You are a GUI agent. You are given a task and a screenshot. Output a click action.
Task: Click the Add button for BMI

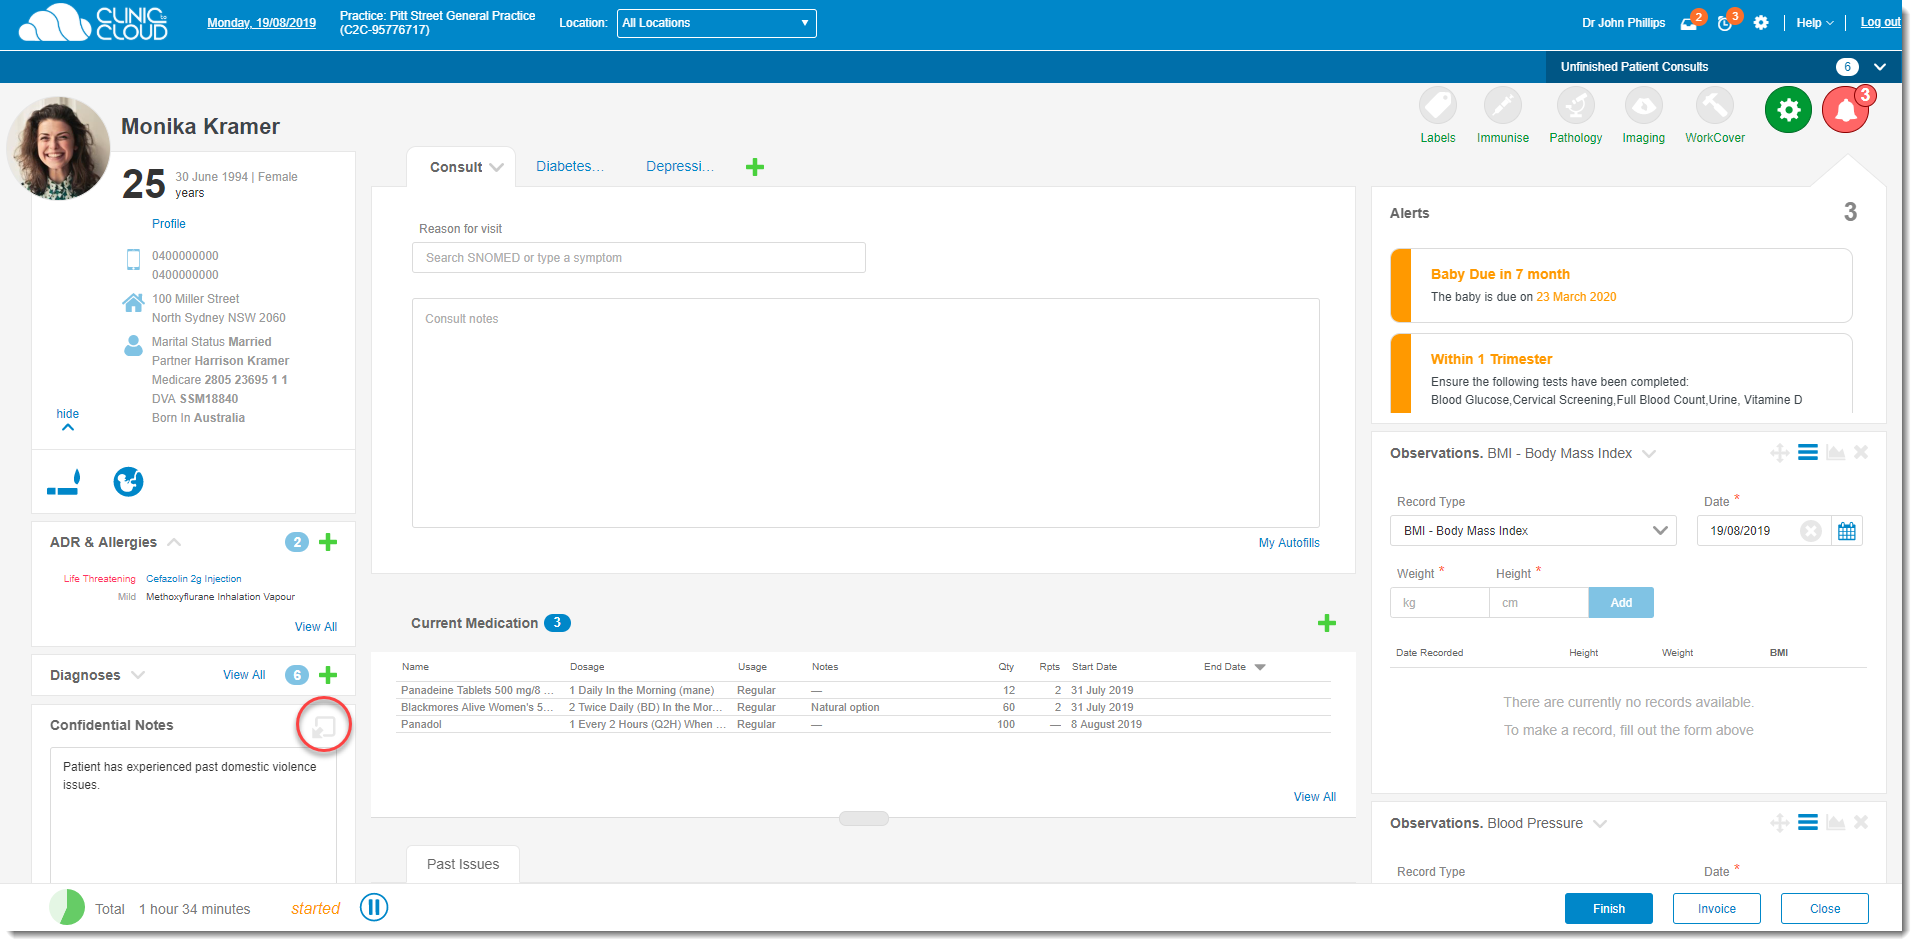pyautogui.click(x=1621, y=603)
